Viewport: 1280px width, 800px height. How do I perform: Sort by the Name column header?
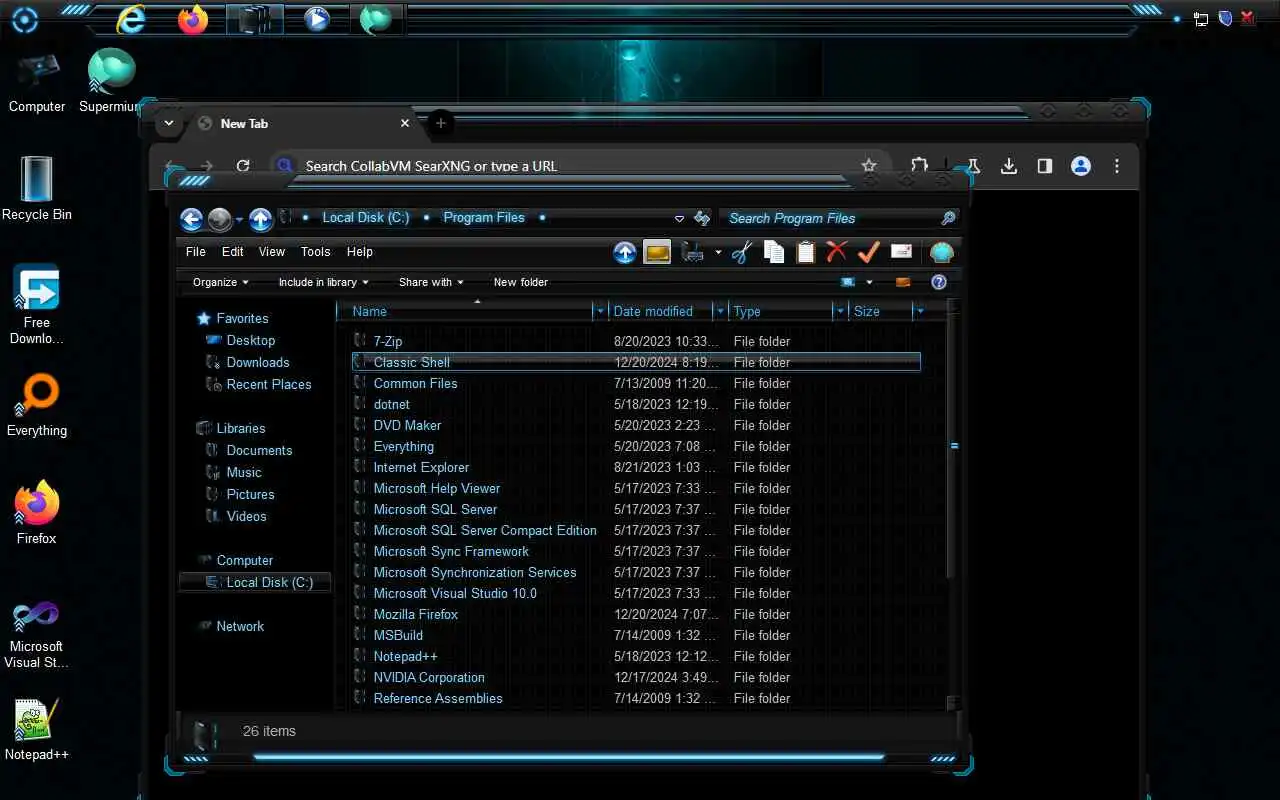pos(465,311)
